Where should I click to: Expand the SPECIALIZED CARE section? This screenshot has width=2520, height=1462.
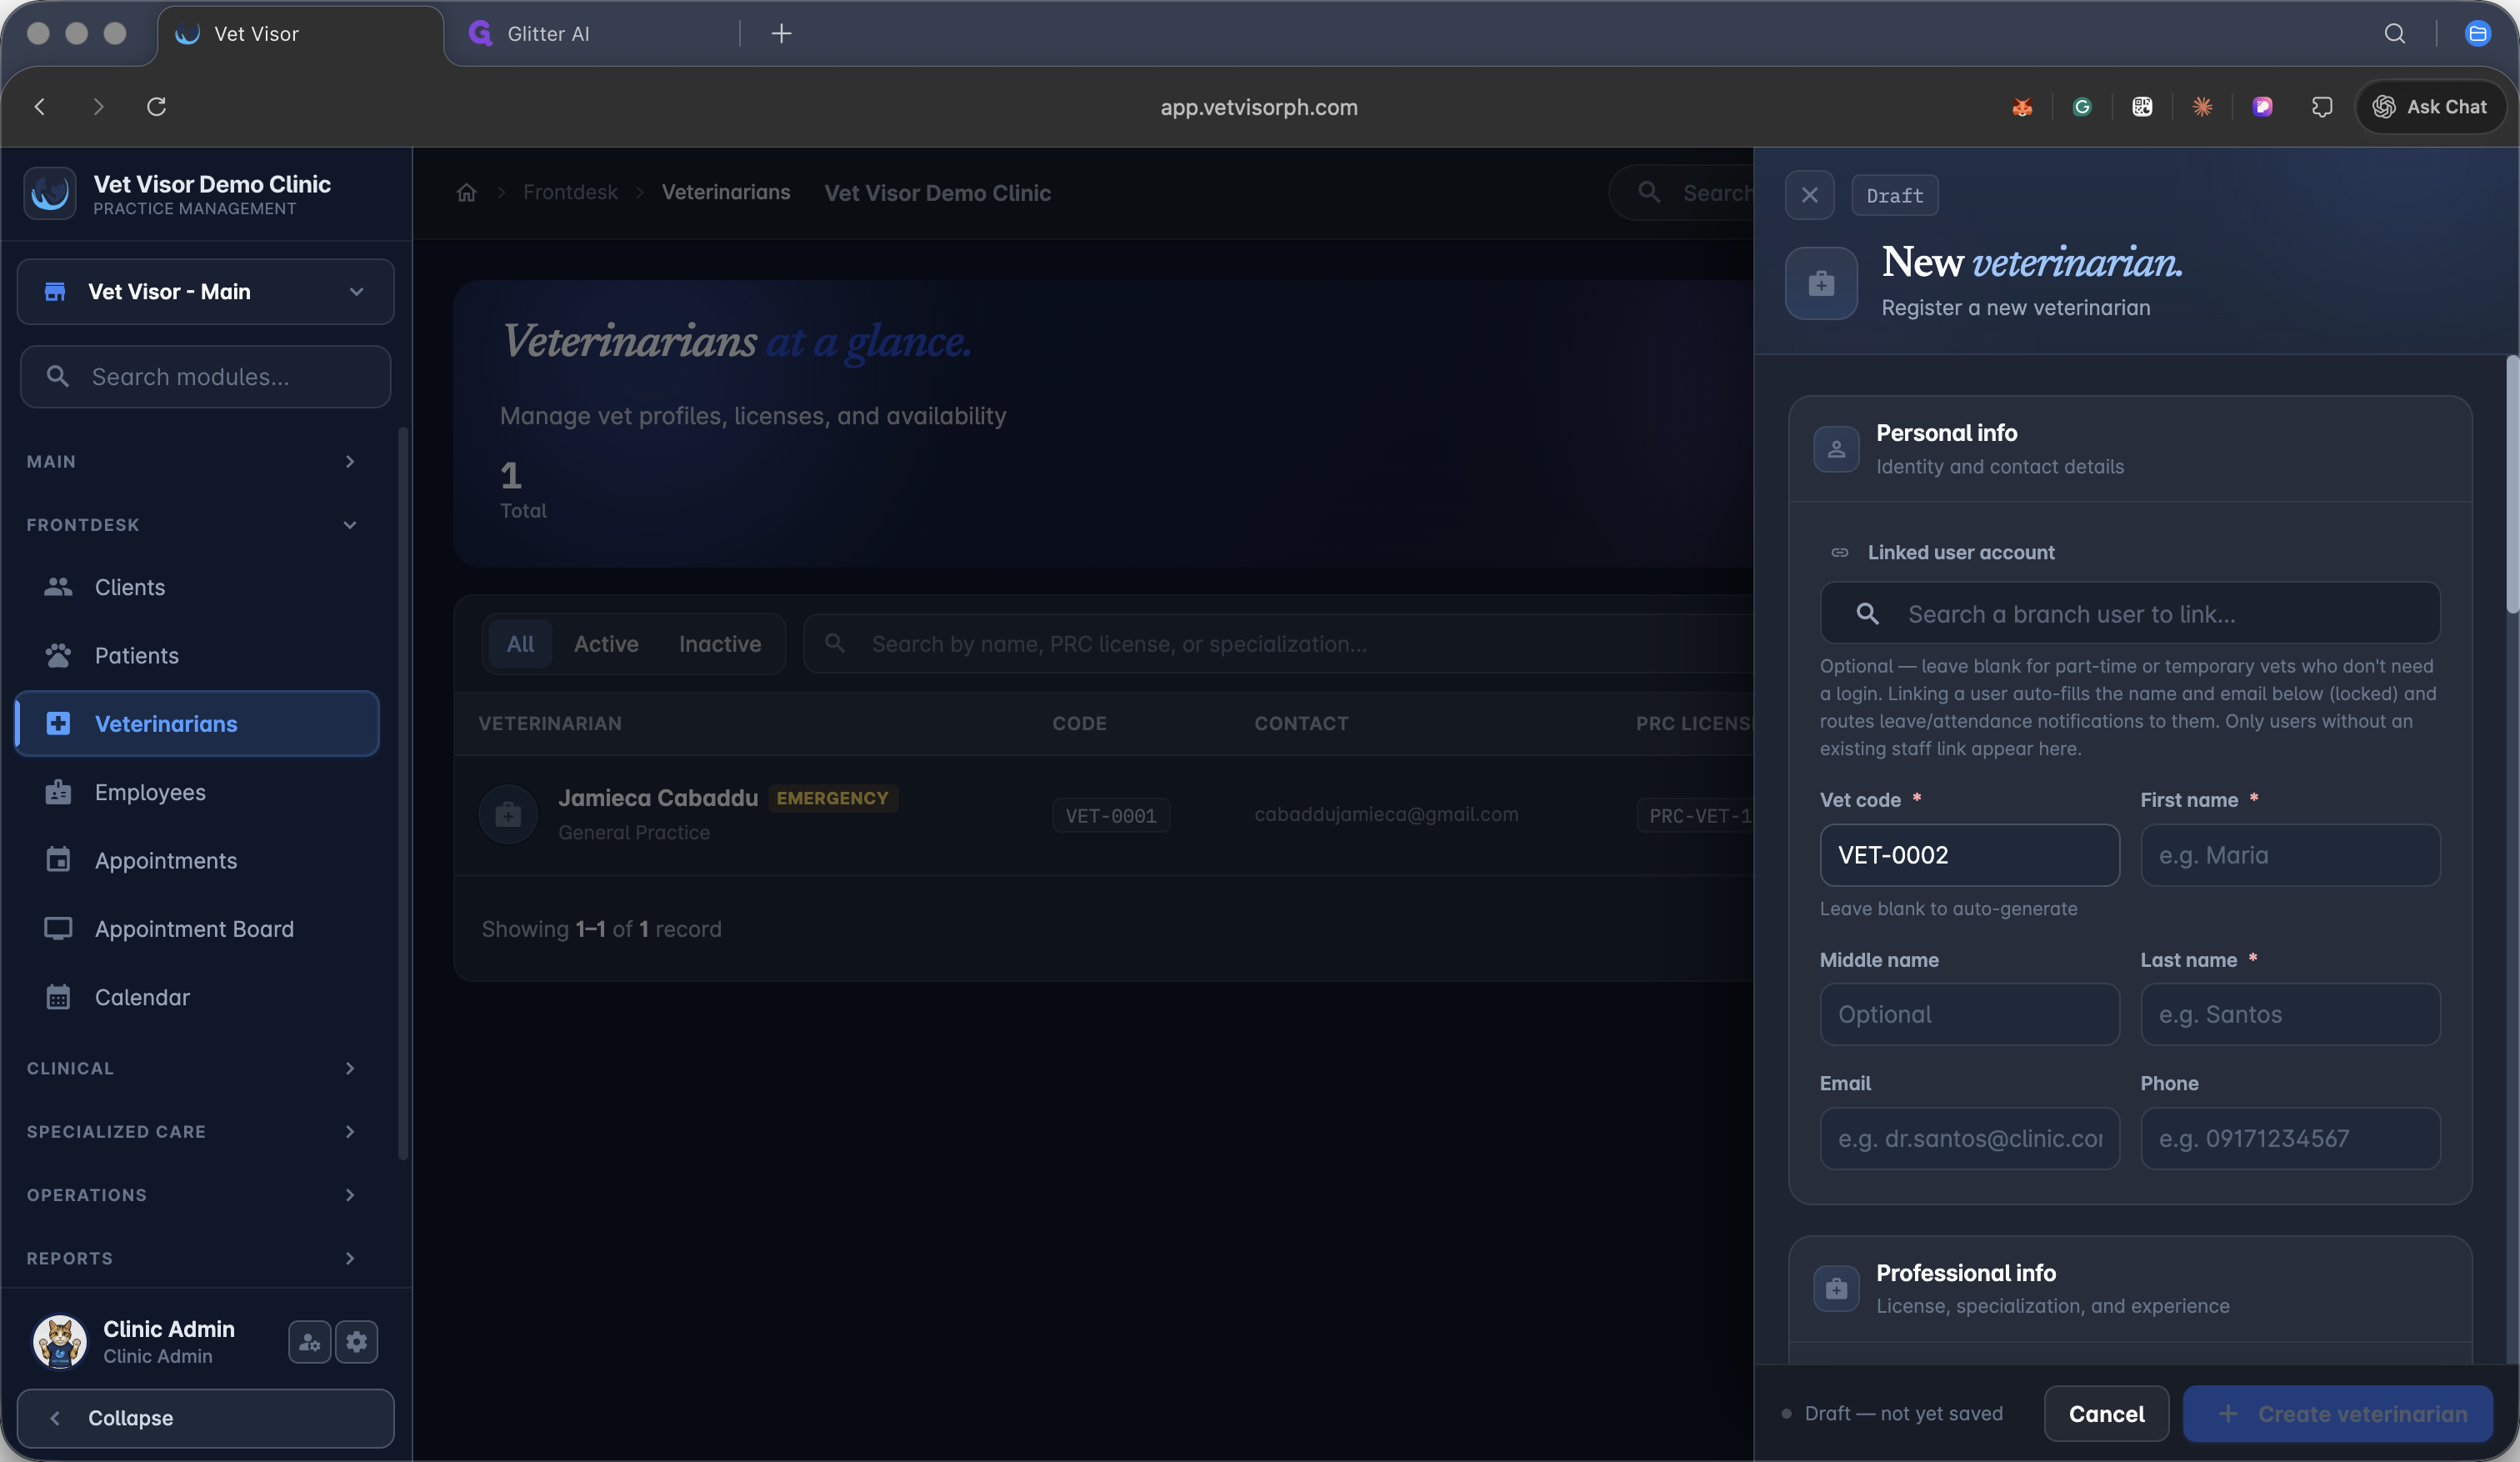[x=192, y=1131]
